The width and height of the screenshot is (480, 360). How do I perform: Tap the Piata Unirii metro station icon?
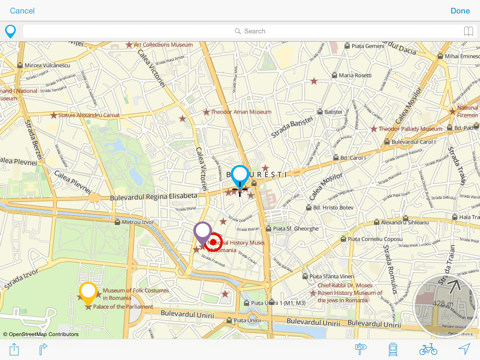pyautogui.click(x=229, y=320)
